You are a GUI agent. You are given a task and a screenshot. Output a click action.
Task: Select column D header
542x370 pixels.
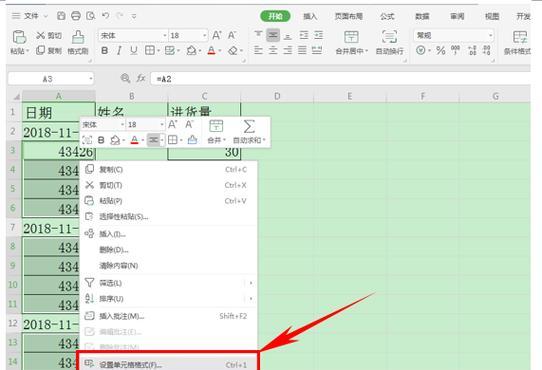pyautogui.click(x=277, y=96)
